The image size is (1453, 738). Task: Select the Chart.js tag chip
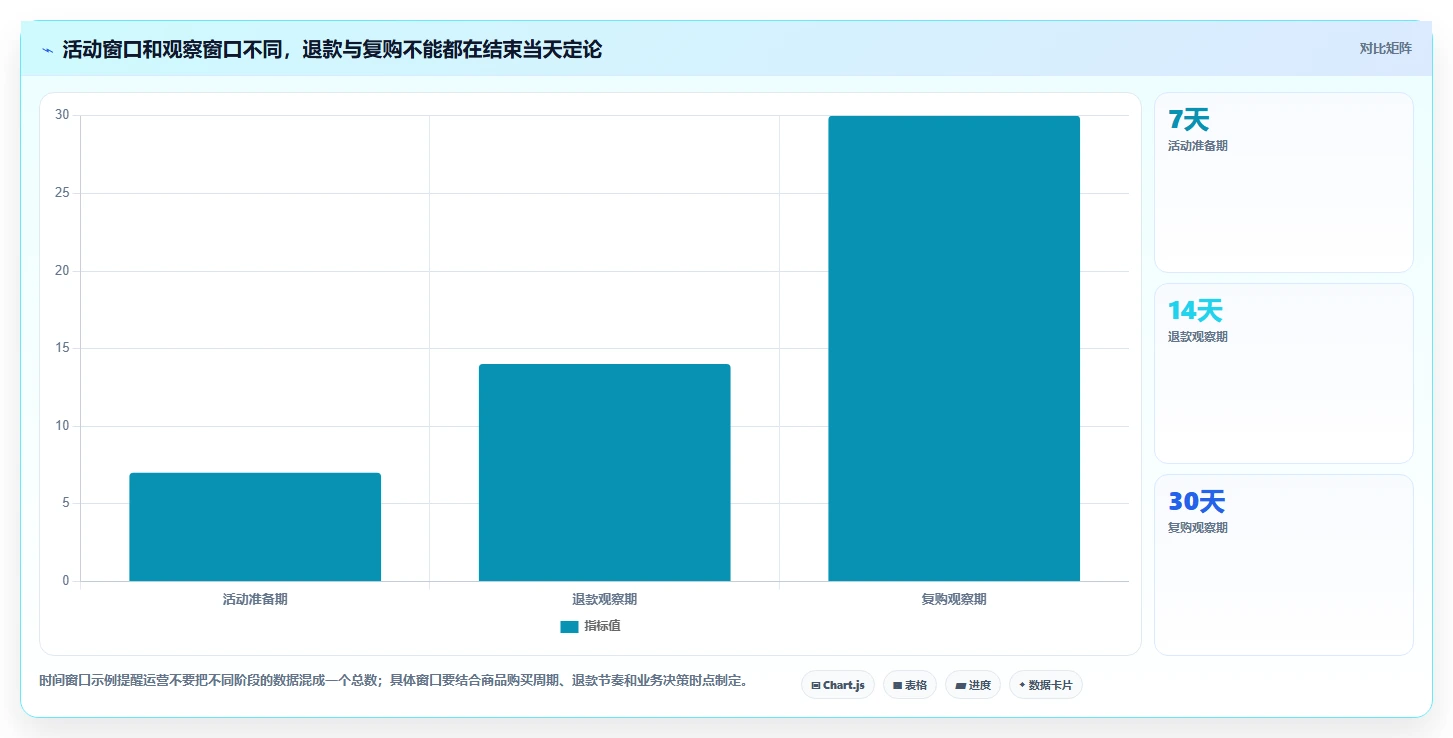[838, 685]
